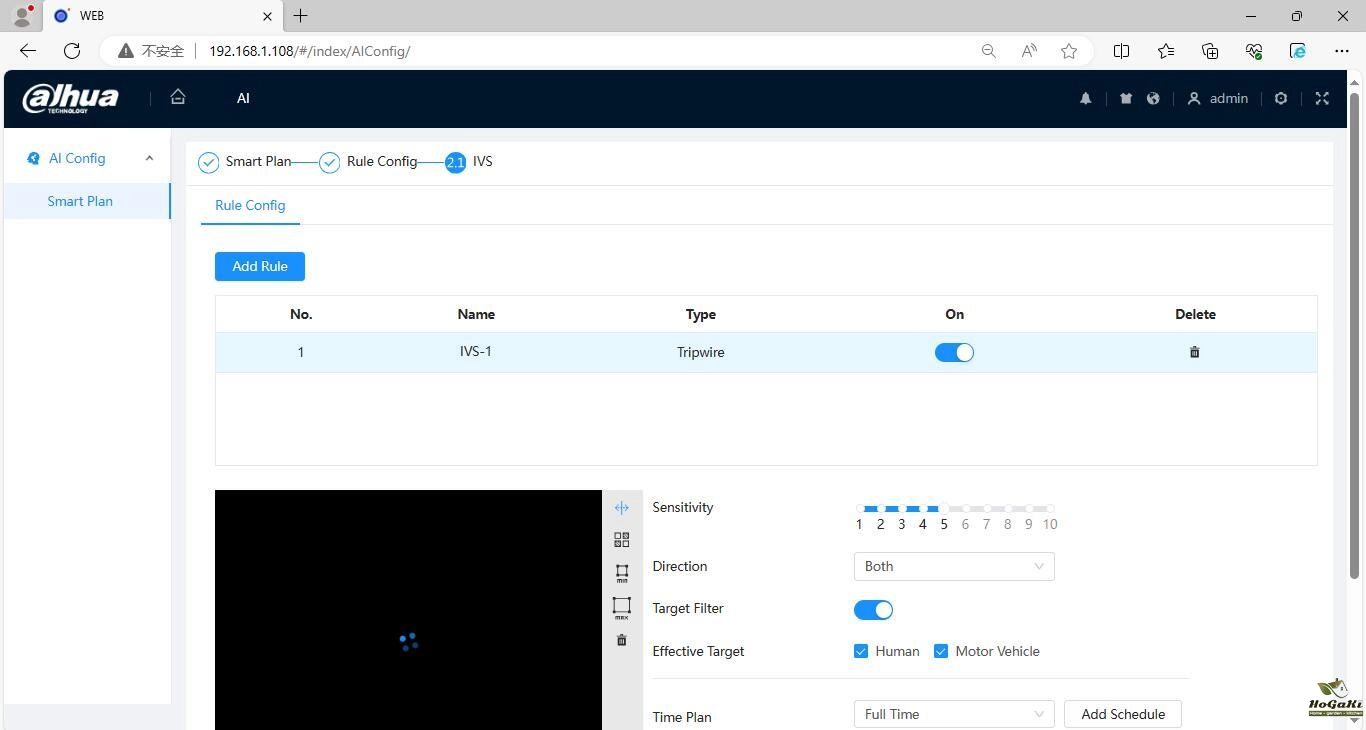Image resolution: width=1366 pixels, height=730 pixels.
Task: Uncheck the Motor Vehicle checkbox
Action: [941, 651]
